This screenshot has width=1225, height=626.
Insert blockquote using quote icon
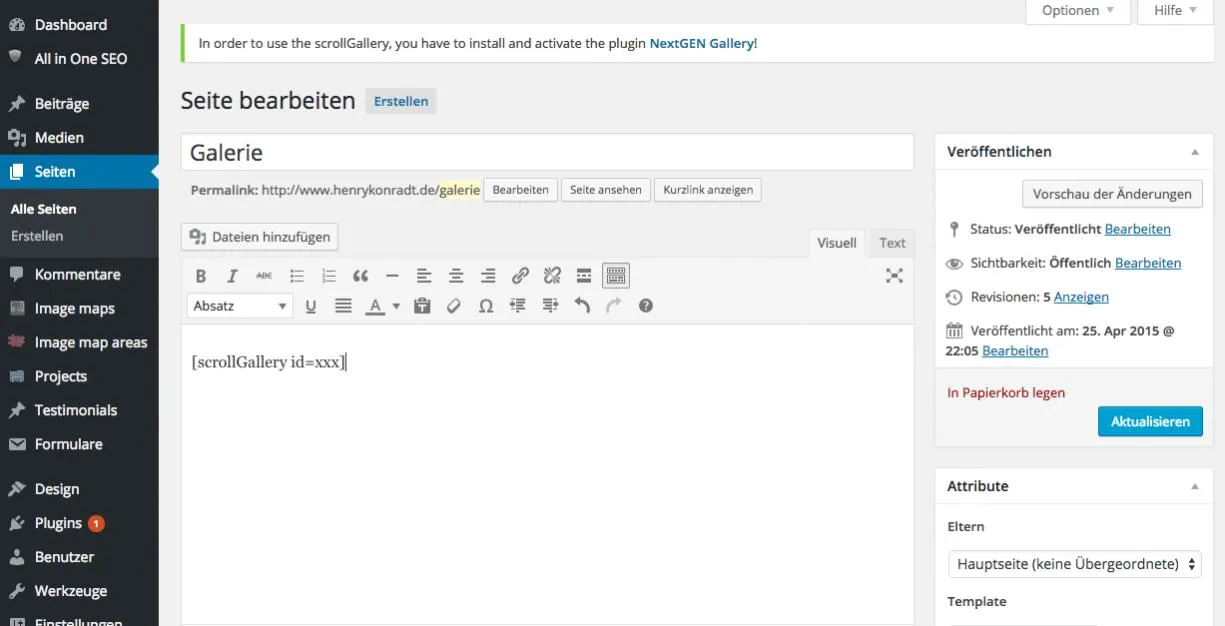coord(361,276)
